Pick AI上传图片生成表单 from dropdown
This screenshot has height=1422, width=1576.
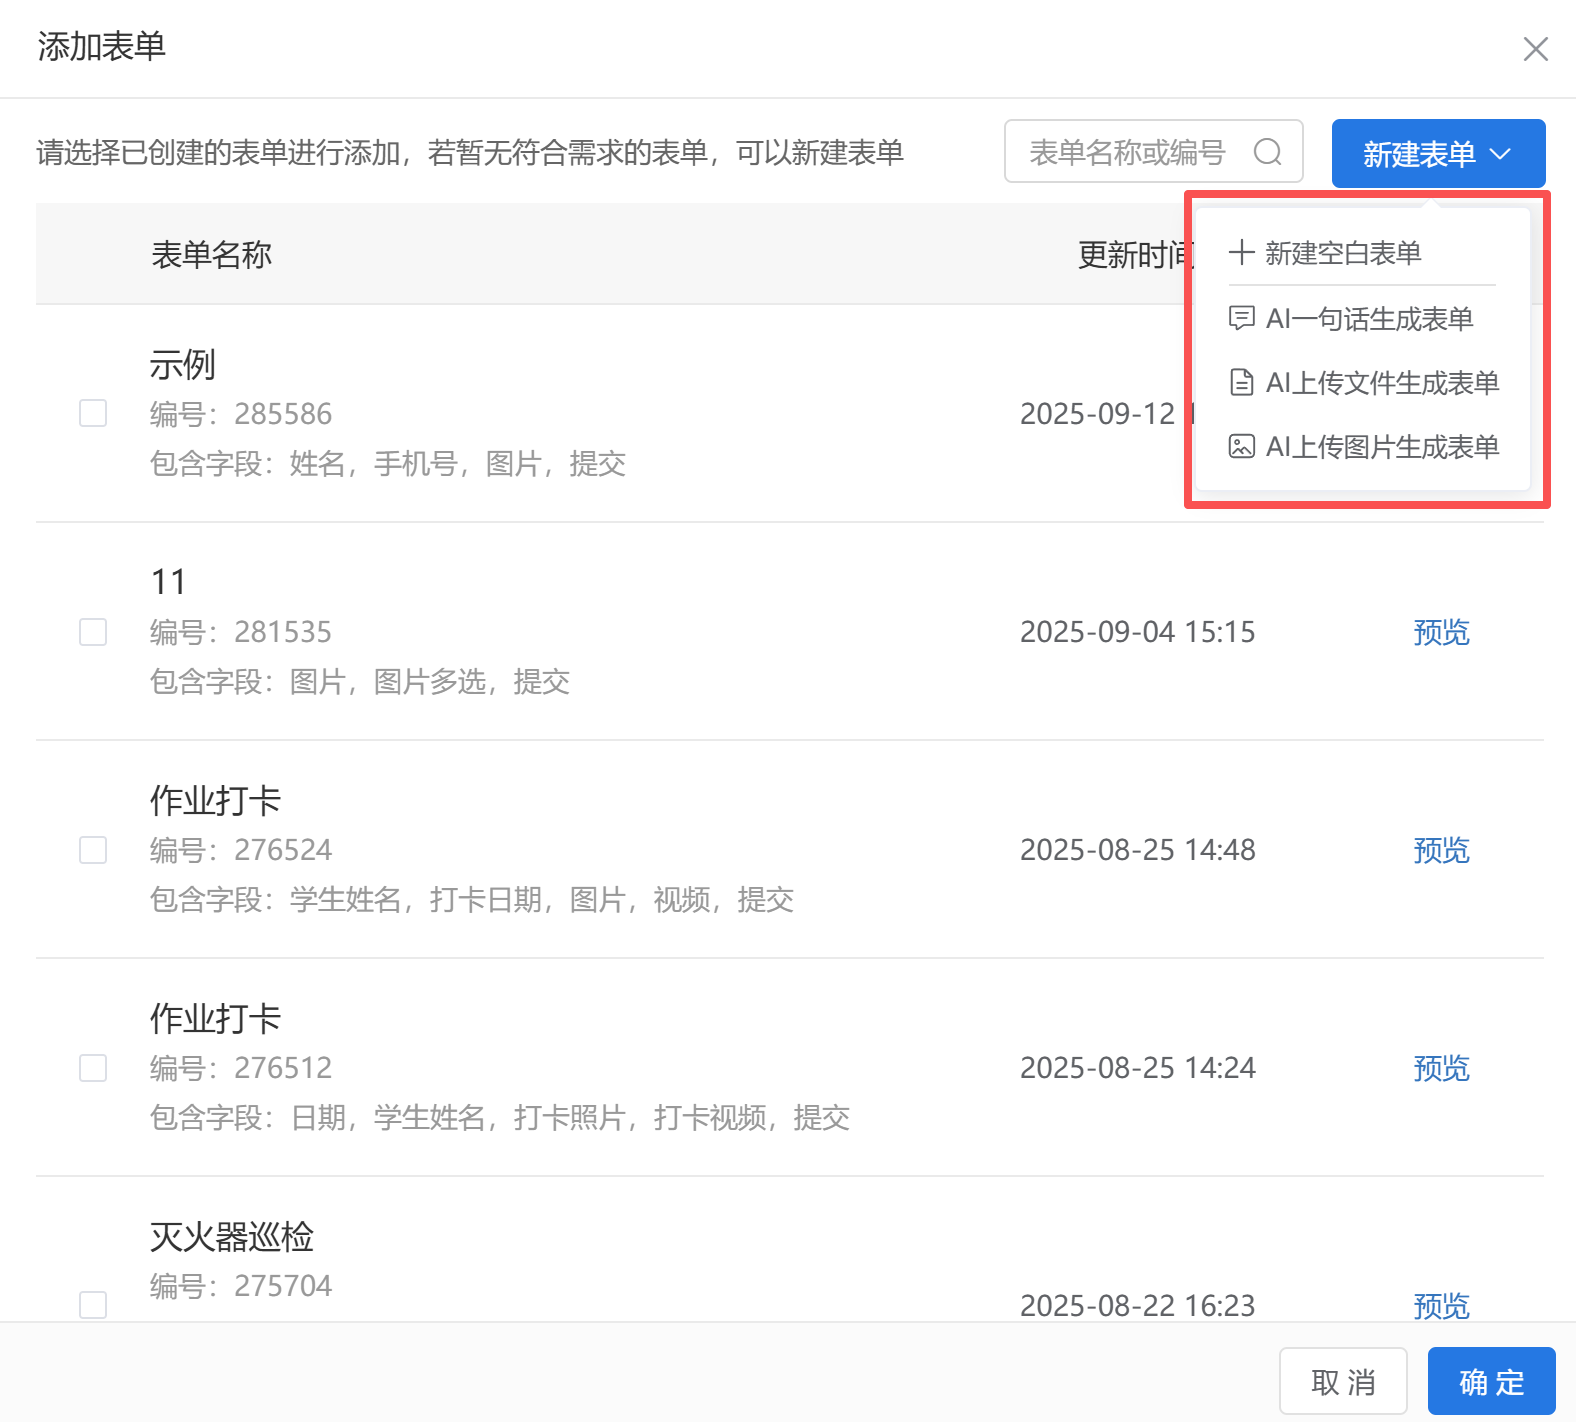1381,447
